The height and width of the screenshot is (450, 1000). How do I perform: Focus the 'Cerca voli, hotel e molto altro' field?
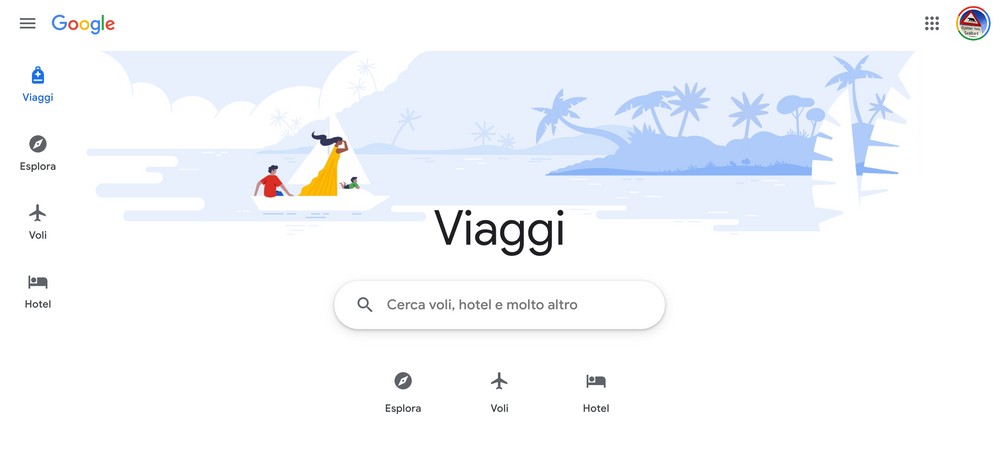click(499, 305)
